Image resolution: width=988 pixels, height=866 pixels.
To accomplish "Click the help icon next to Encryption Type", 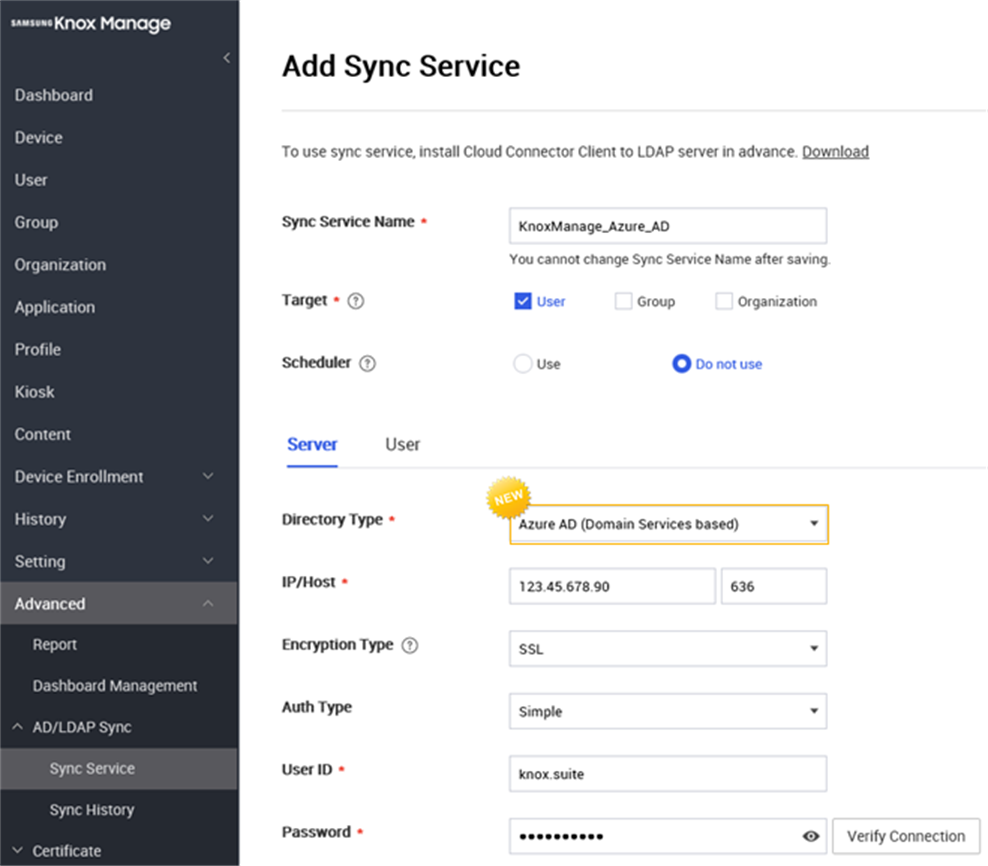I will click(x=410, y=645).
